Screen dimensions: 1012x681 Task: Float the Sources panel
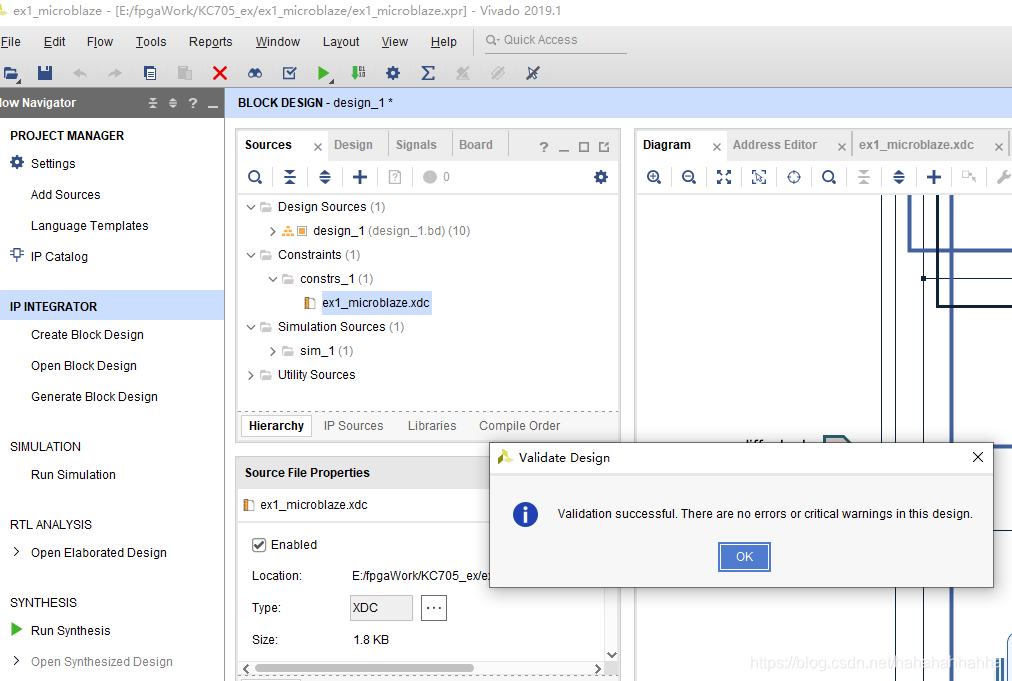pos(604,147)
